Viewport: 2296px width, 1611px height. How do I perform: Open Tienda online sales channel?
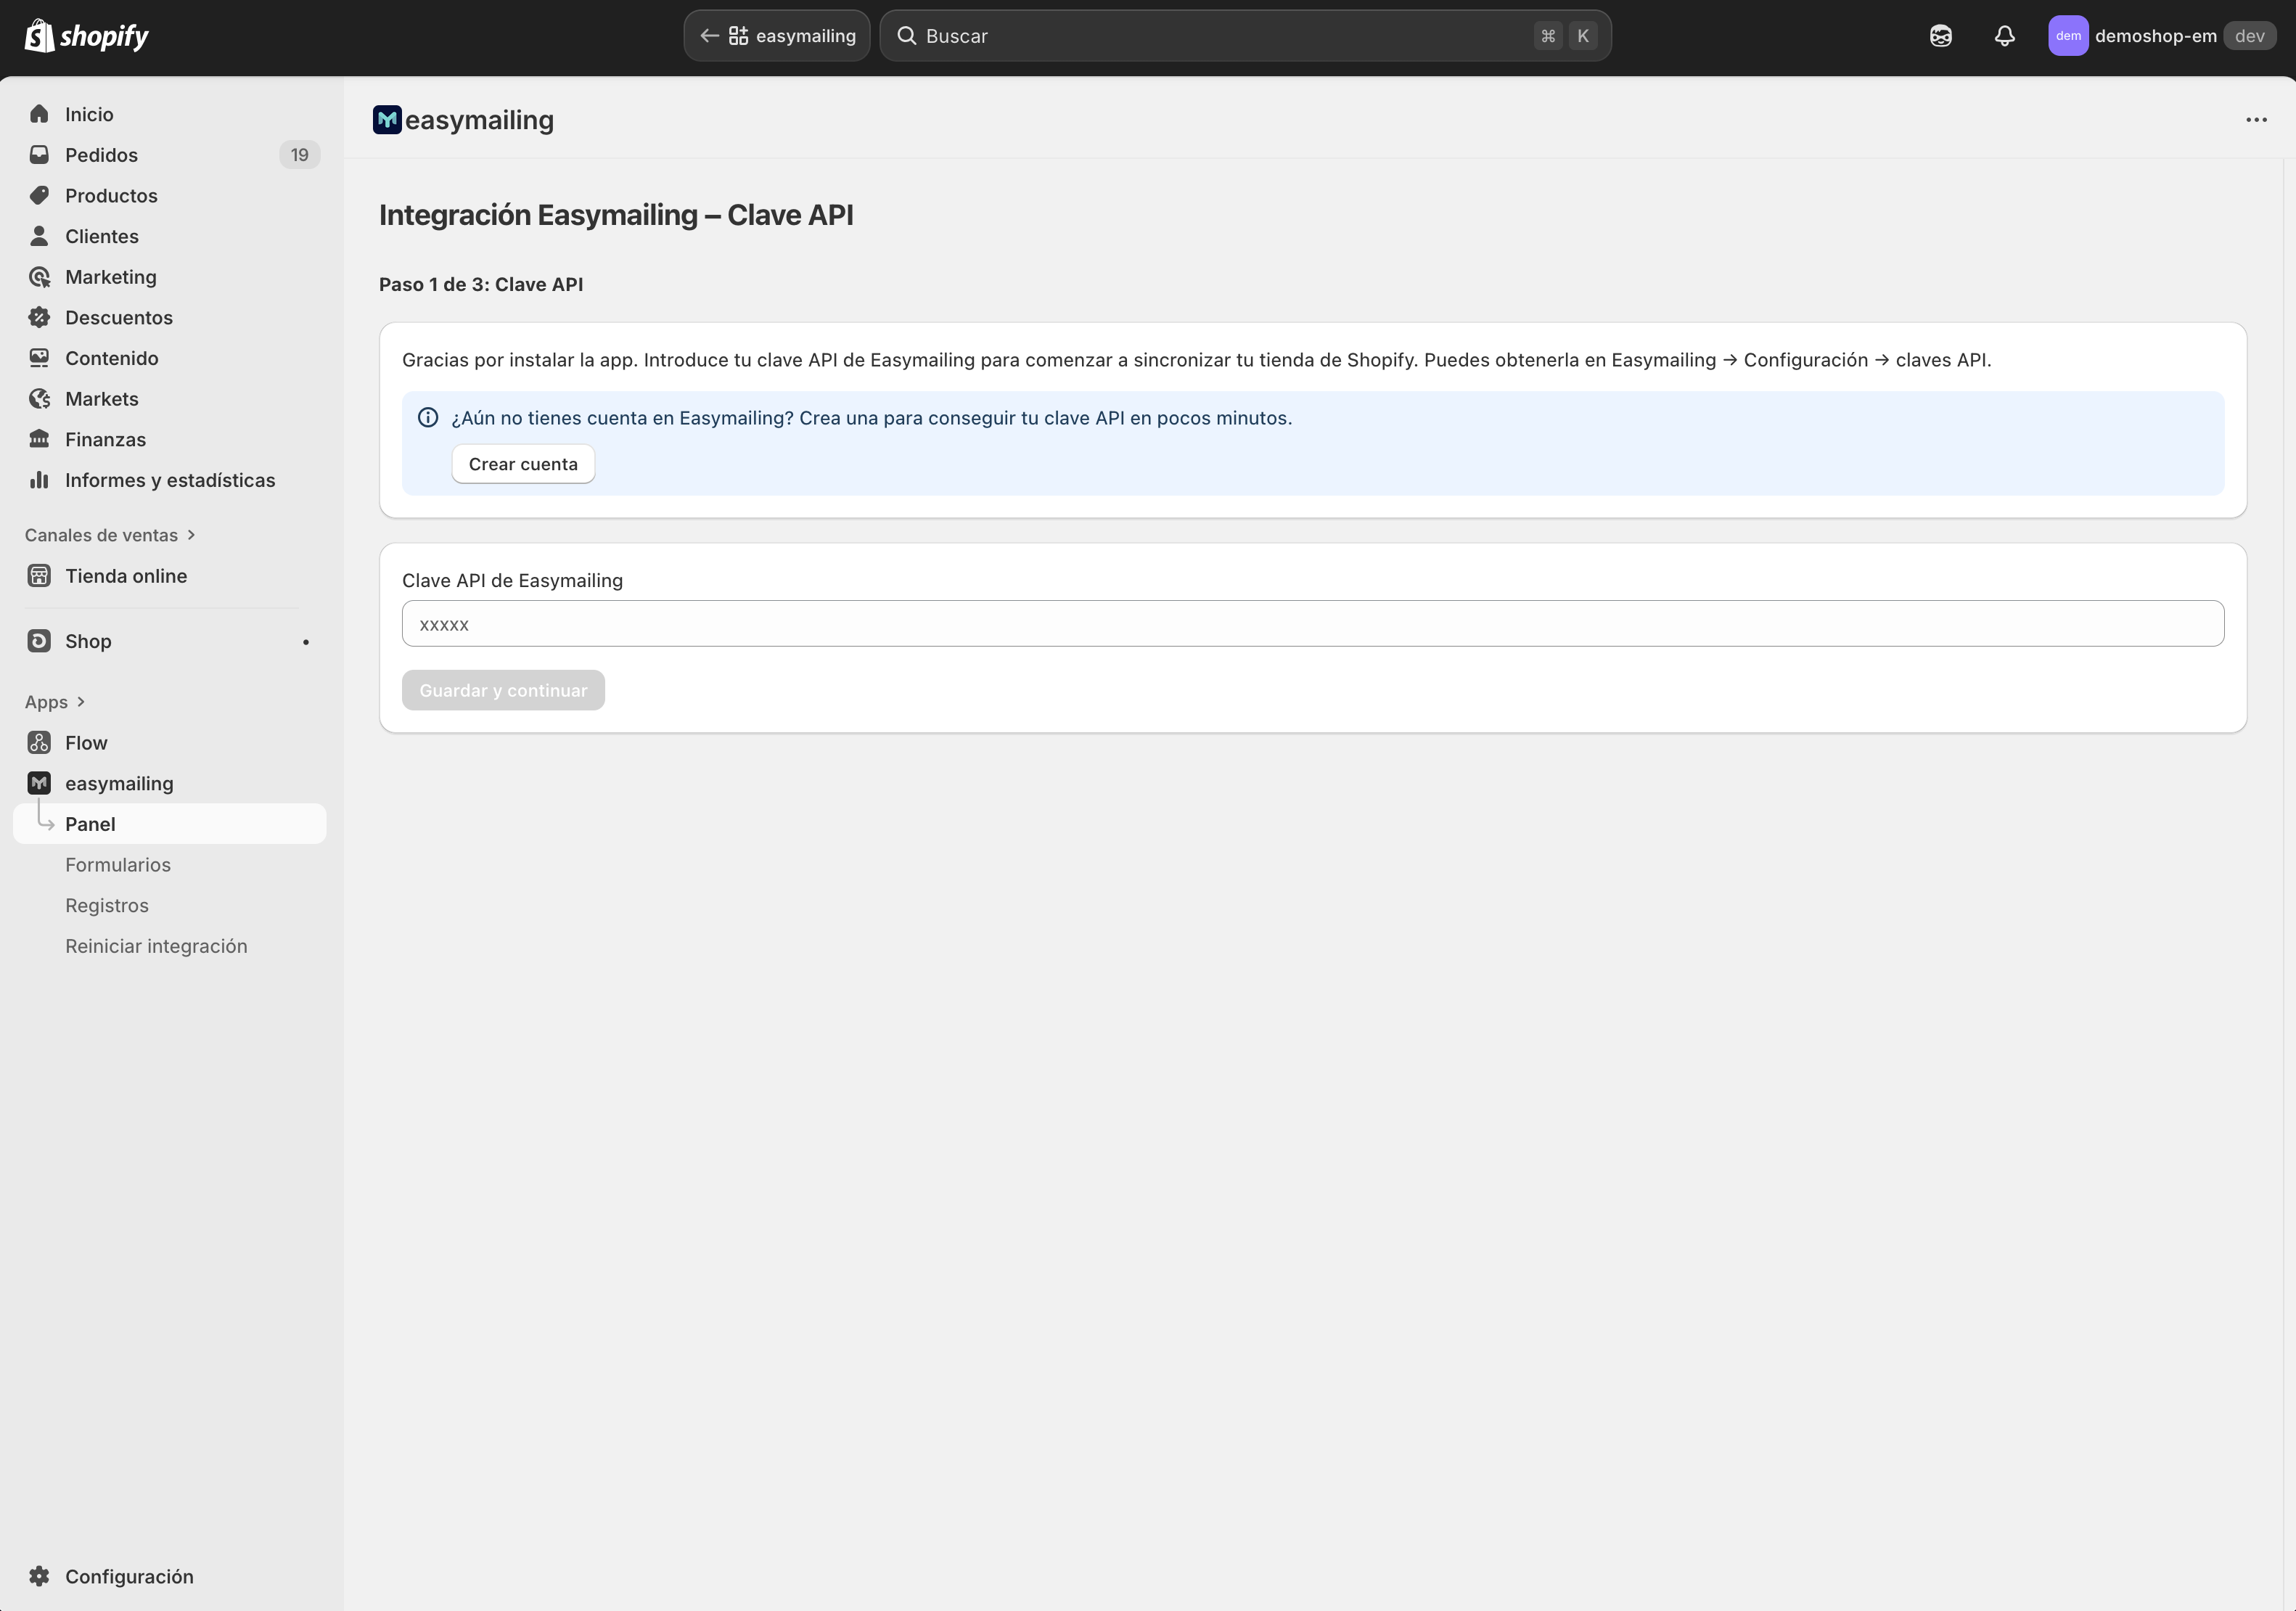170,576
